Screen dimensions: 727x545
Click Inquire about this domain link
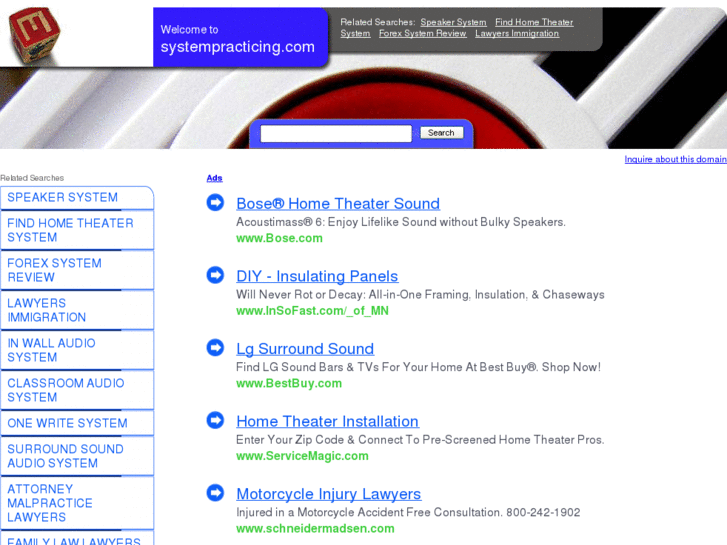click(x=676, y=159)
